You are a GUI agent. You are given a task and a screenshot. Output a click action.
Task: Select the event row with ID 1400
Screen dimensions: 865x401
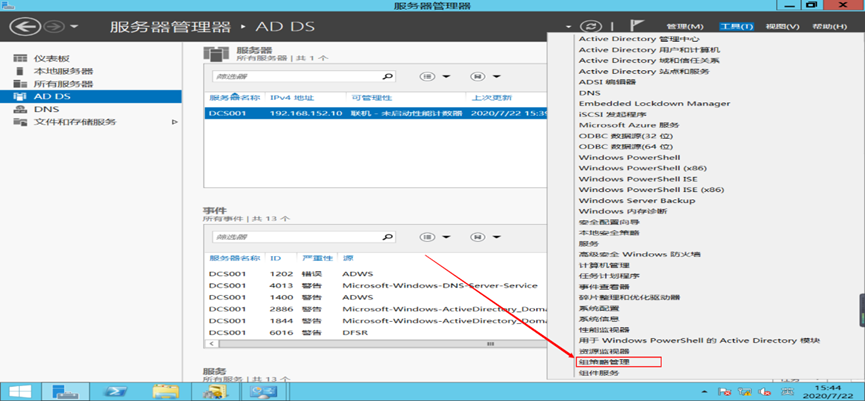click(376, 297)
